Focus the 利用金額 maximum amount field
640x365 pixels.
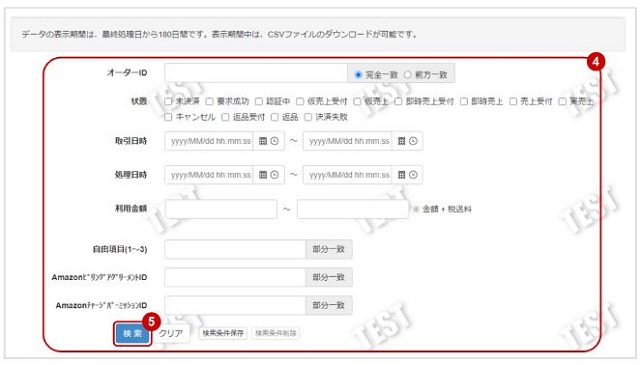[353, 209]
